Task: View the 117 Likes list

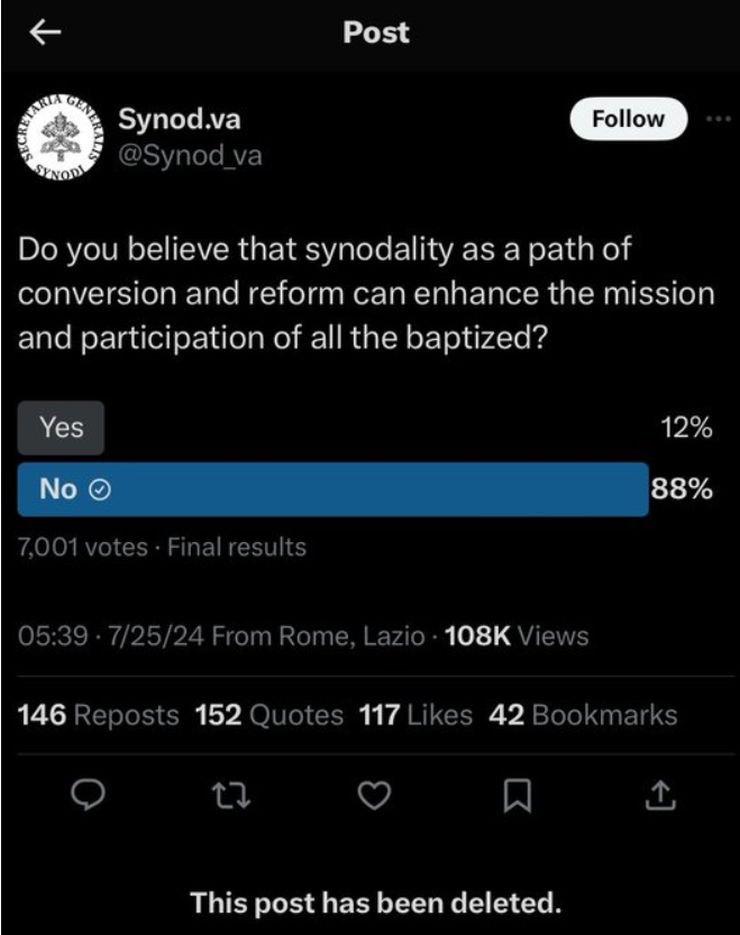Action: (x=415, y=715)
